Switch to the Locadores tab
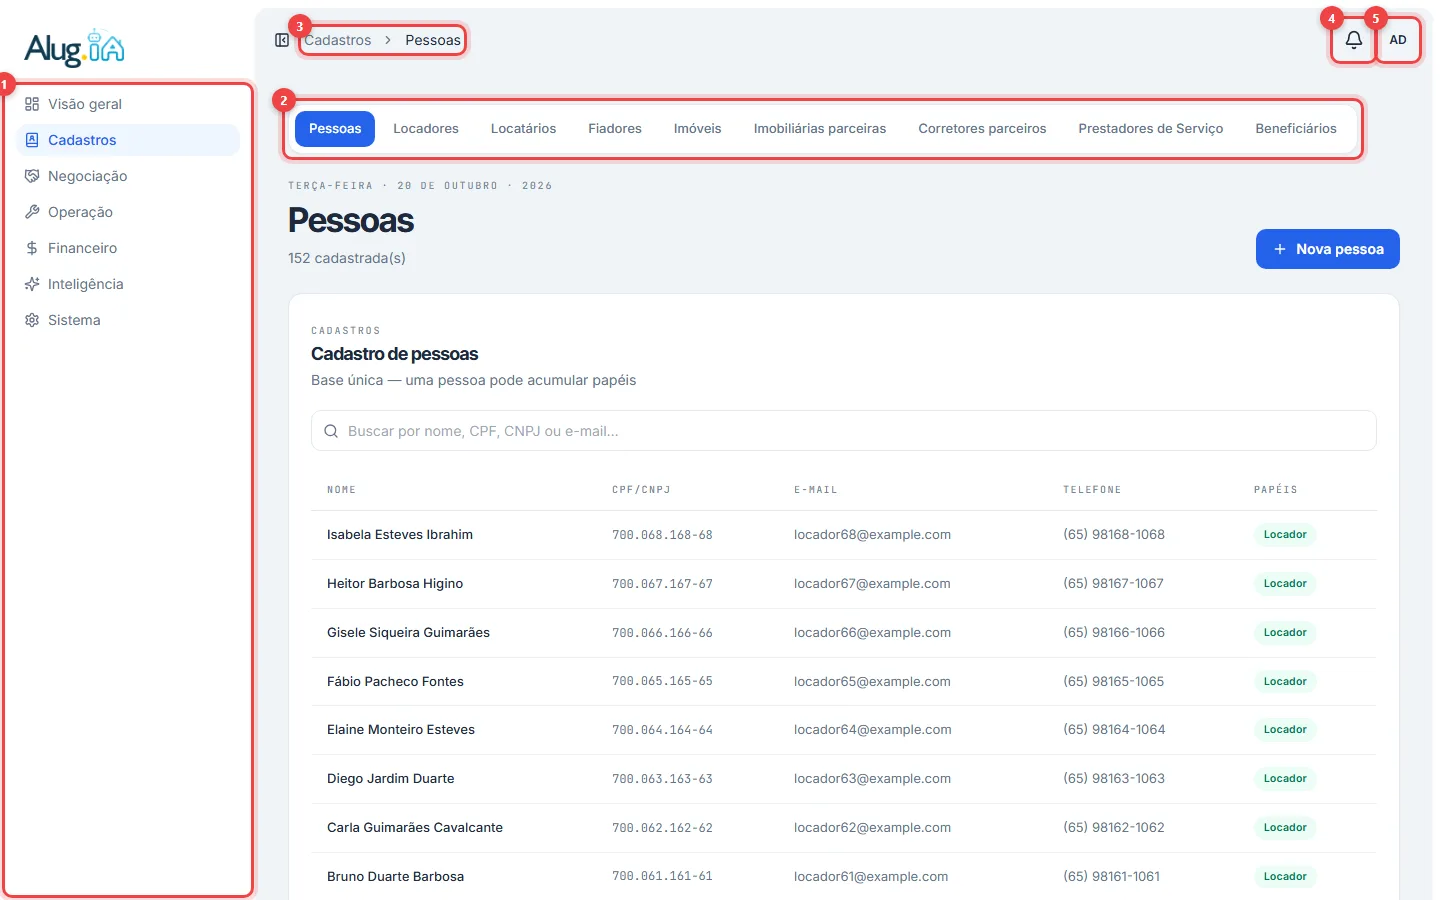1440x900 pixels. pos(426,129)
